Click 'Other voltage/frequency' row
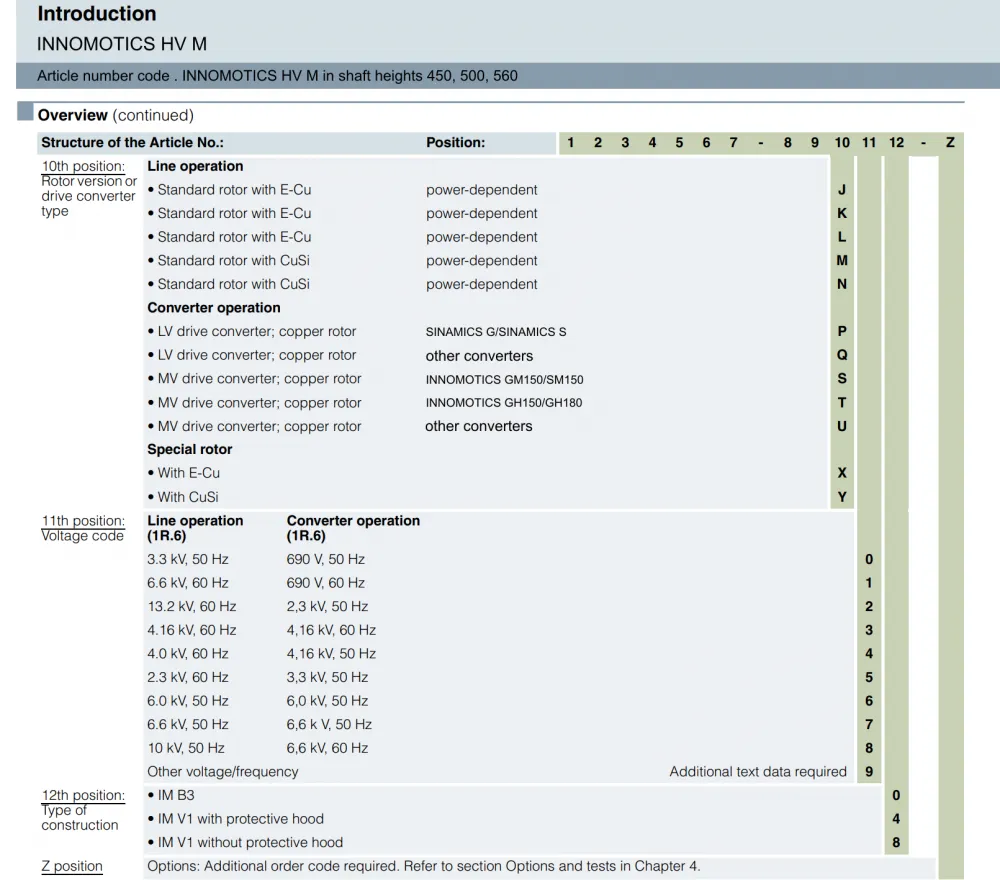1000x880 pixels. tap(223, 772)
